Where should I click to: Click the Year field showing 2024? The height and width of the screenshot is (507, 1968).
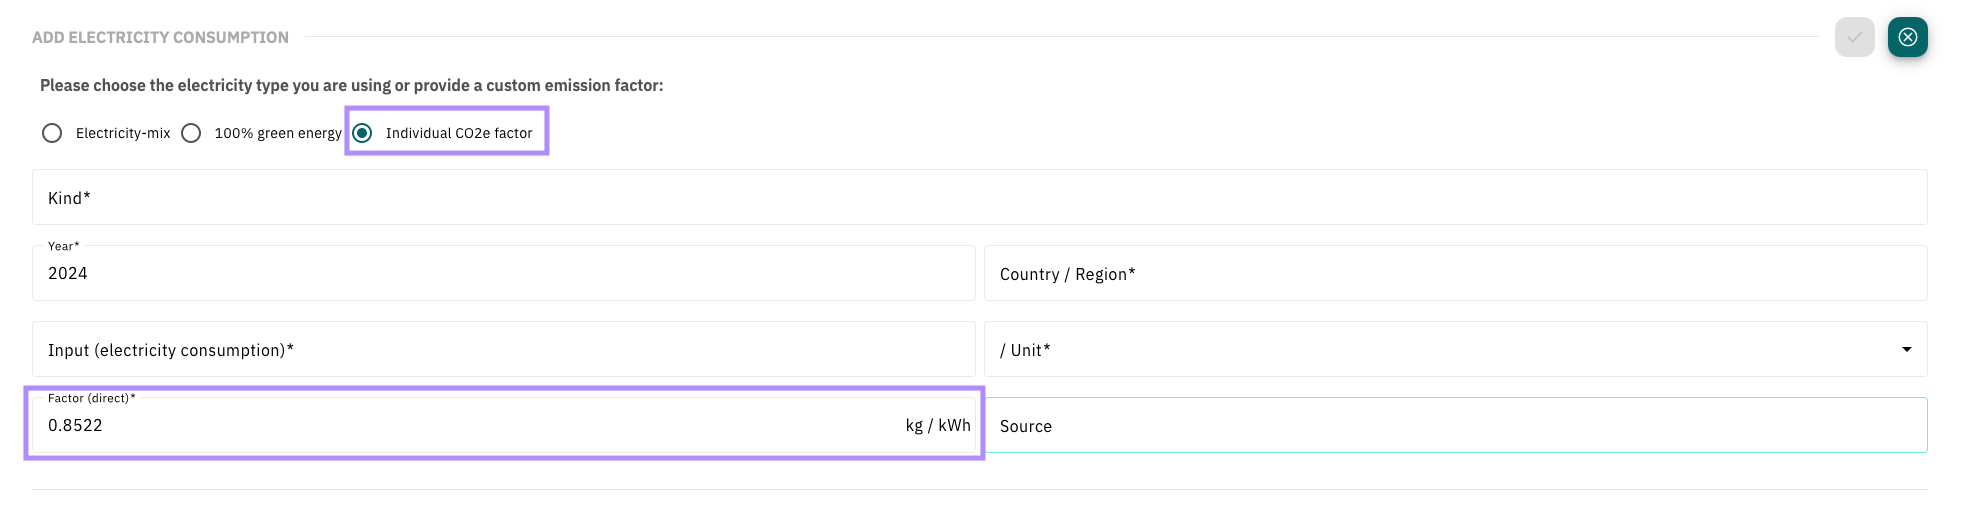pyautogui.click(x=503, y=273)
